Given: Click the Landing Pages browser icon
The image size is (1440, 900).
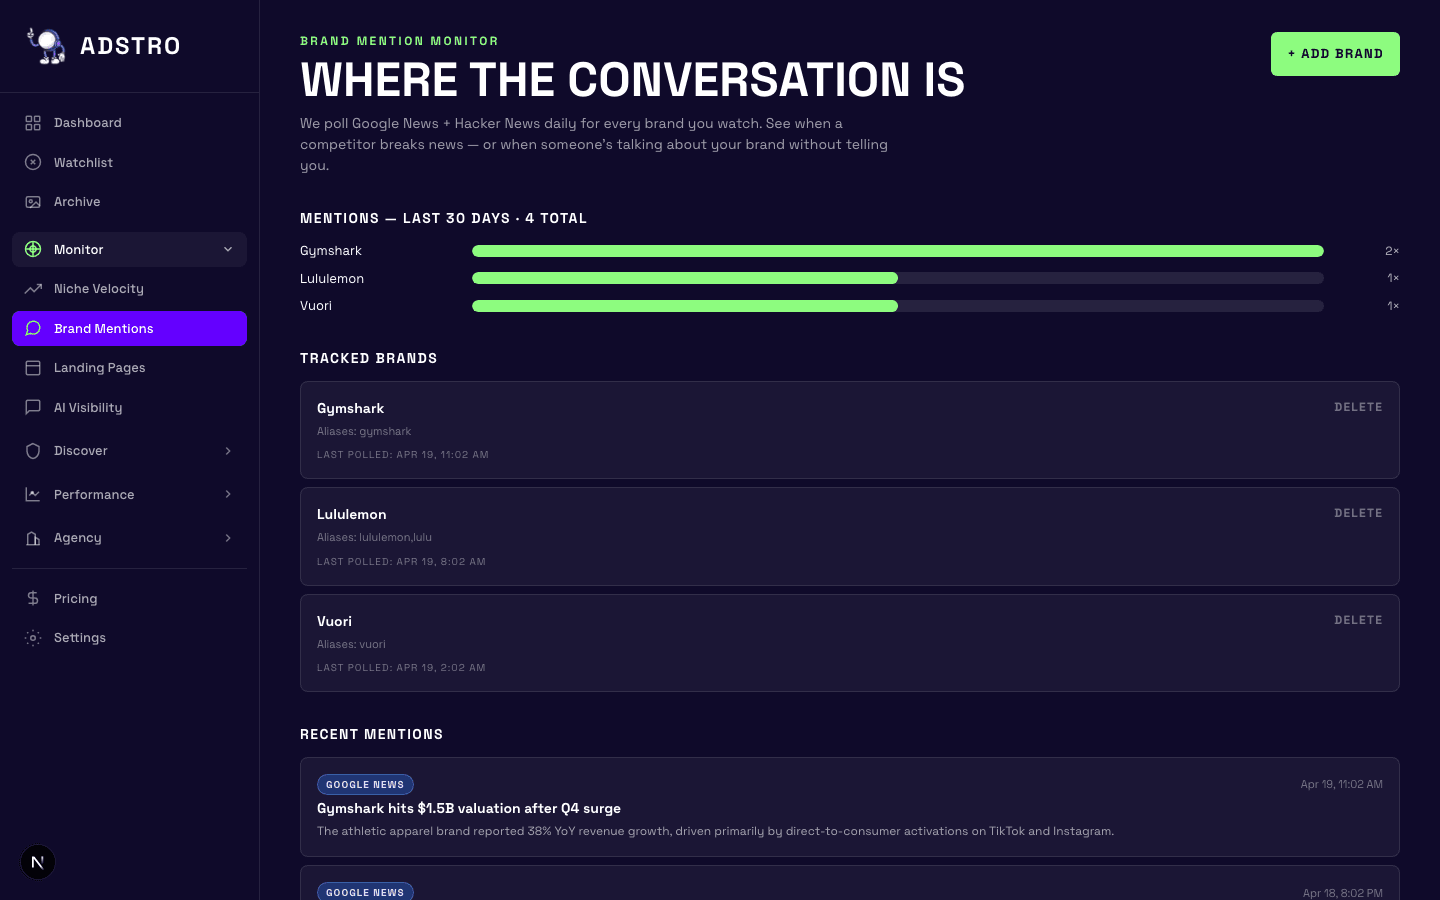Looking at the screenshot, I should pos(32,367).
